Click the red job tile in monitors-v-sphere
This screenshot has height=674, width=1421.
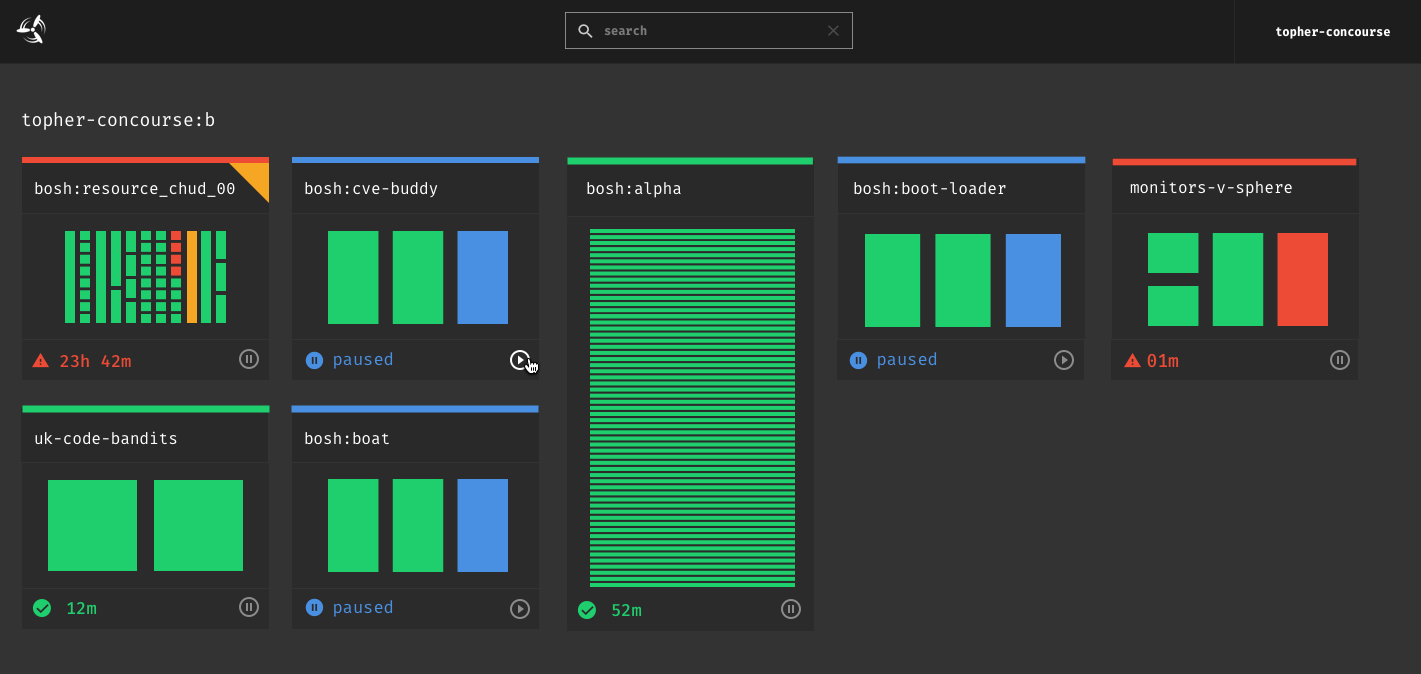[x=1302, y=280]
